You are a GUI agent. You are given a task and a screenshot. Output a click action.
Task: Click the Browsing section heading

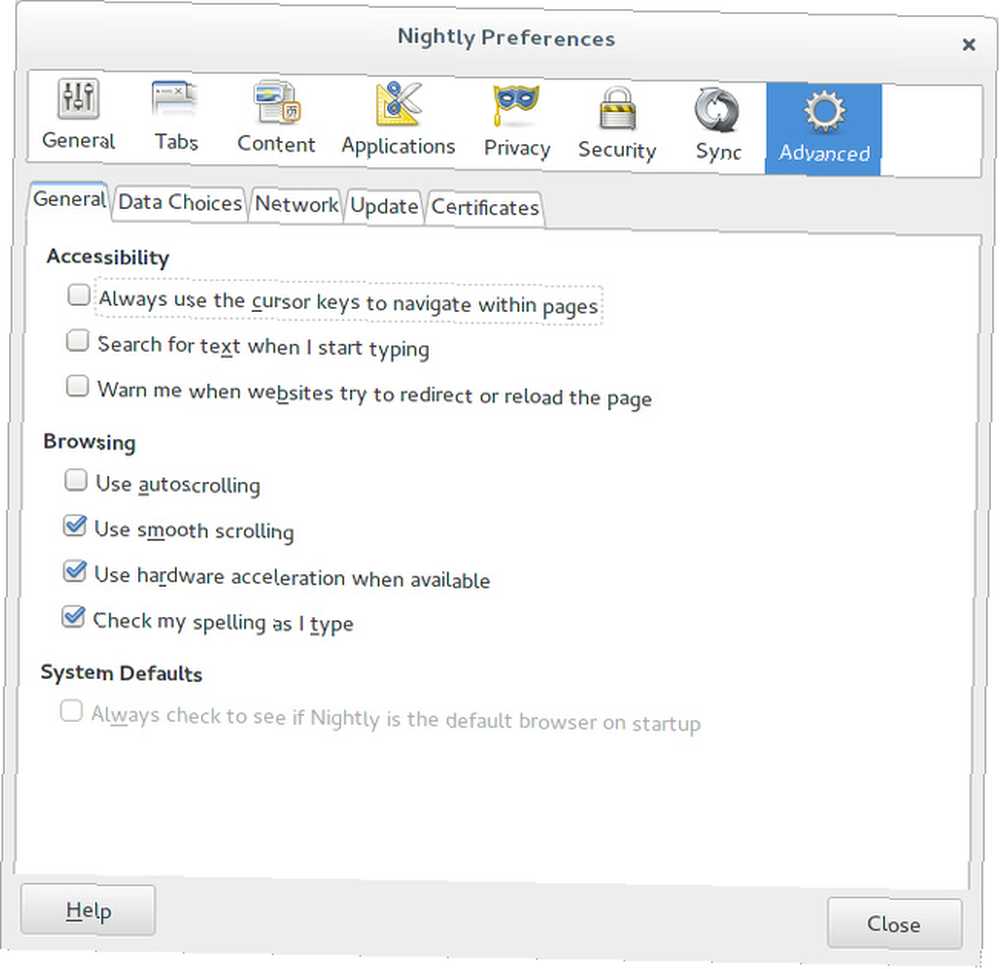click(x=89, y=443)
